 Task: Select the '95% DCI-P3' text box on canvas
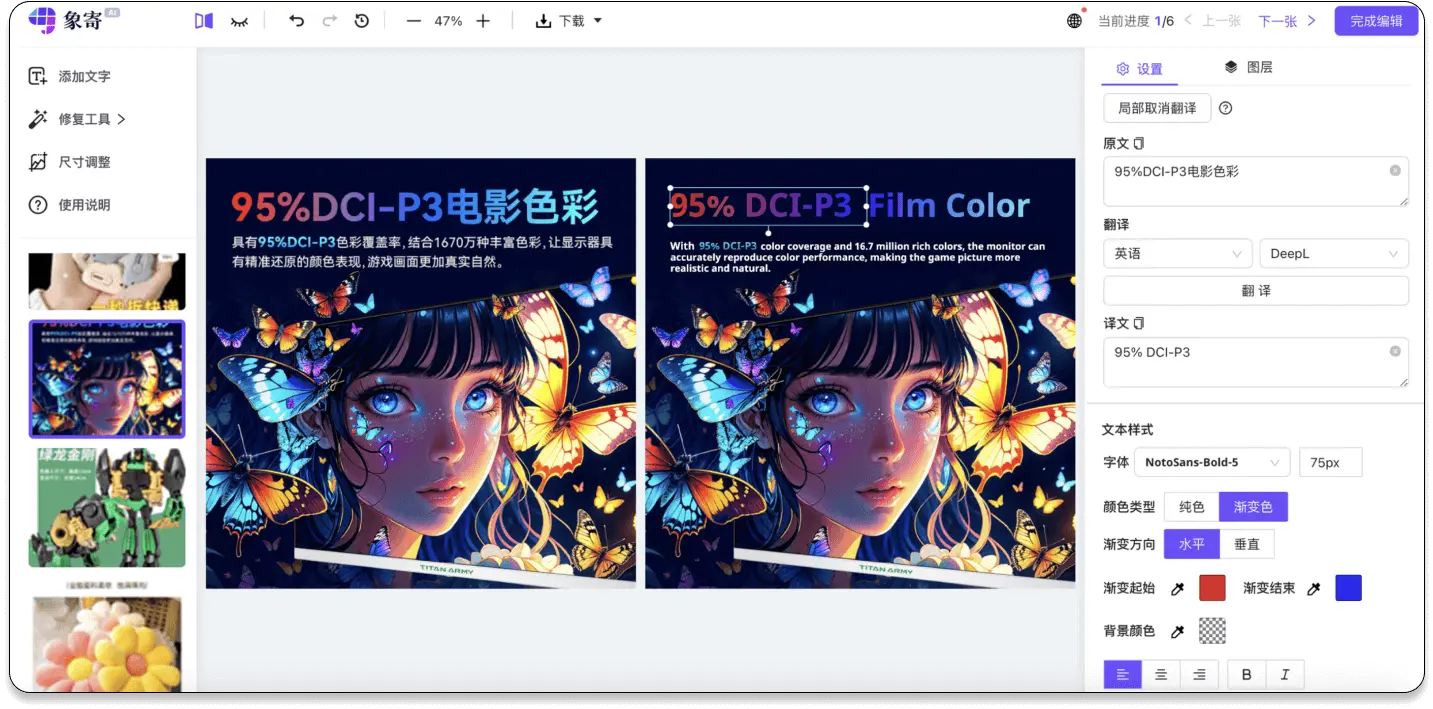pos(767,206)
